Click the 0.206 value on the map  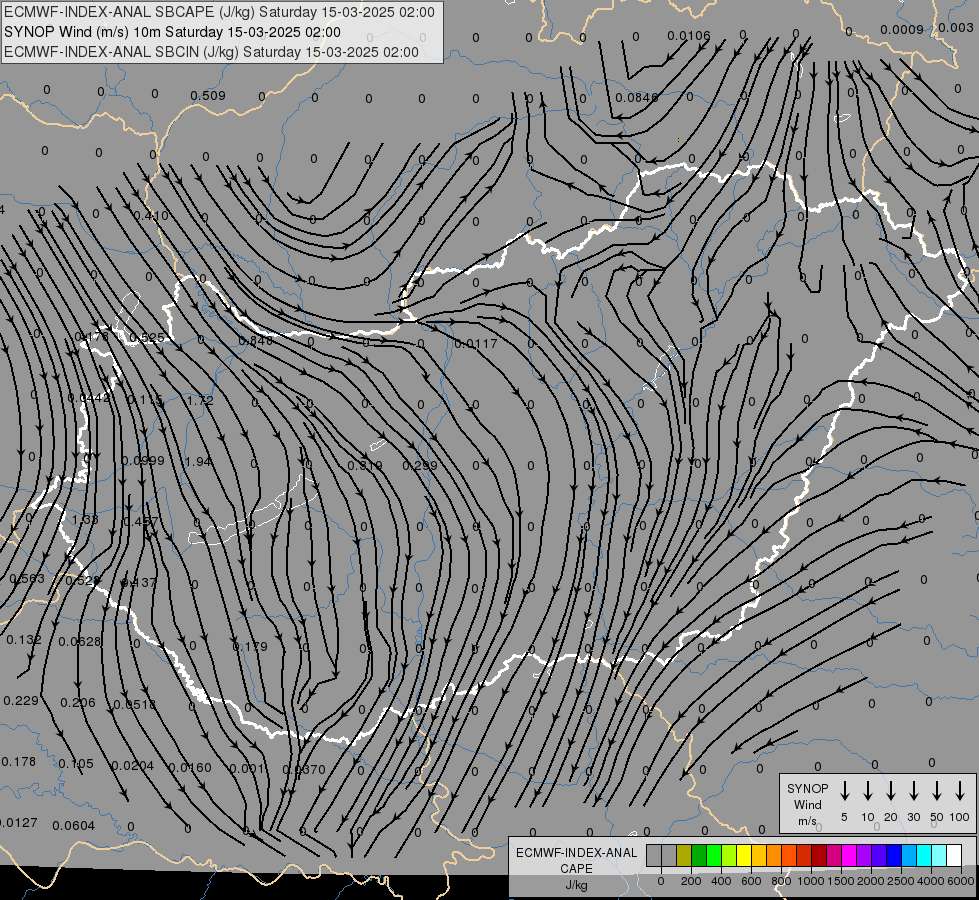pos(78,703)
